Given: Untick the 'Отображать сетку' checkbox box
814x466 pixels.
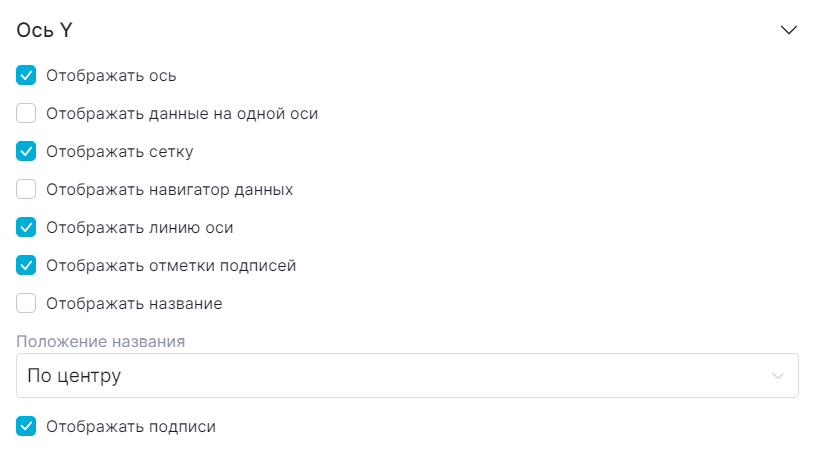Looking at the screenshot, I should click(x=27, y=151).
